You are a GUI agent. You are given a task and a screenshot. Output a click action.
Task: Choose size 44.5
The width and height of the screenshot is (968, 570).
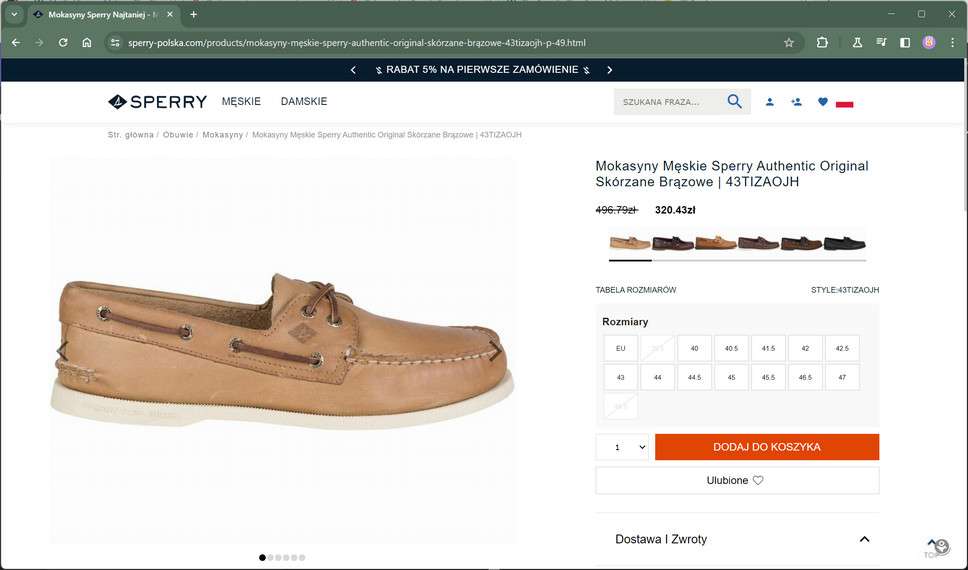pyautogui.click(x=694, y=378)
